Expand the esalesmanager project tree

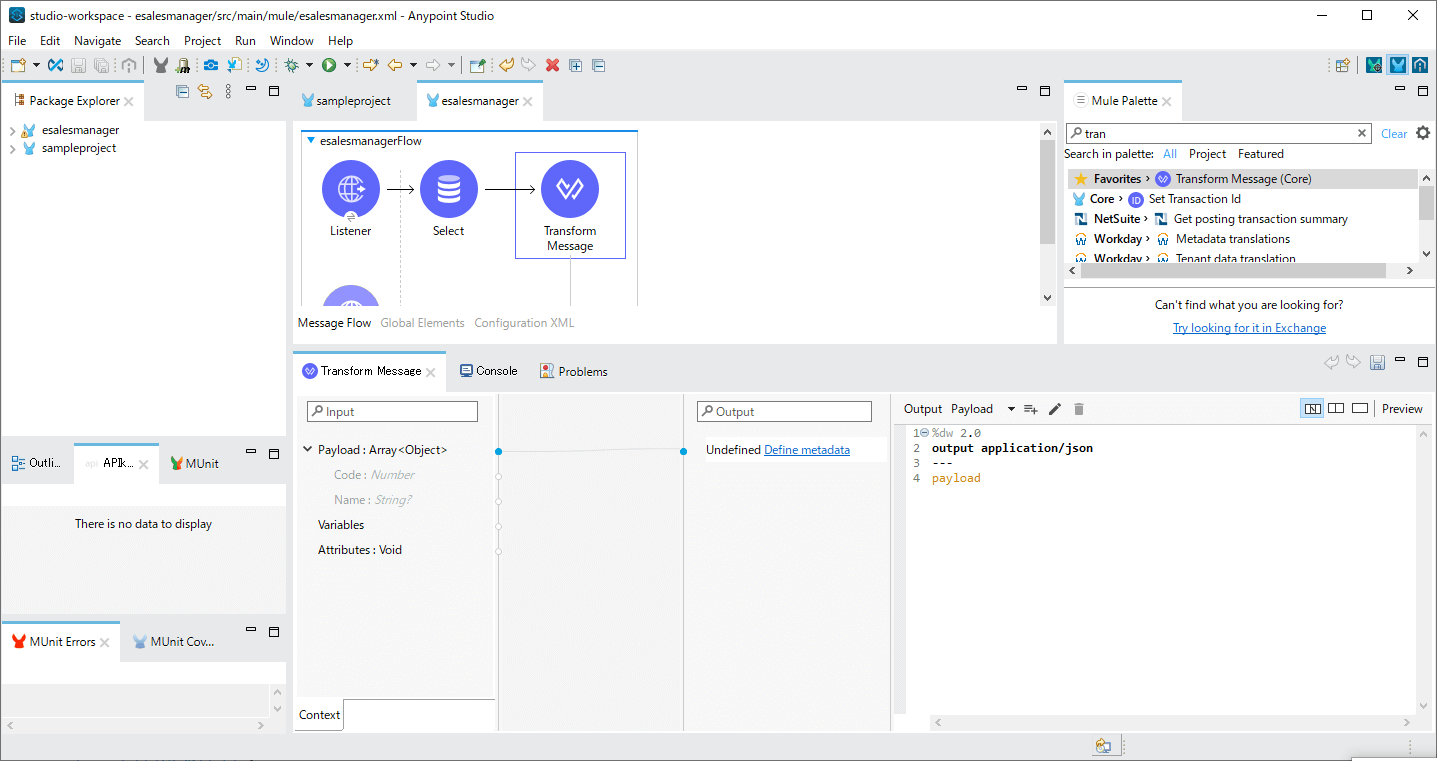[x=12, y=131]
